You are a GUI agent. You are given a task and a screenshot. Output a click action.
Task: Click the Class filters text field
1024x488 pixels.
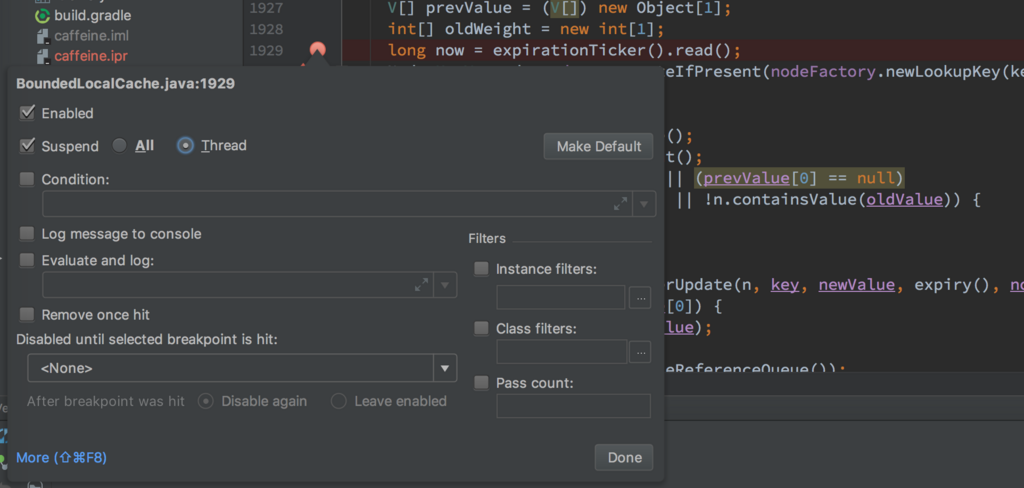(562, 352)
